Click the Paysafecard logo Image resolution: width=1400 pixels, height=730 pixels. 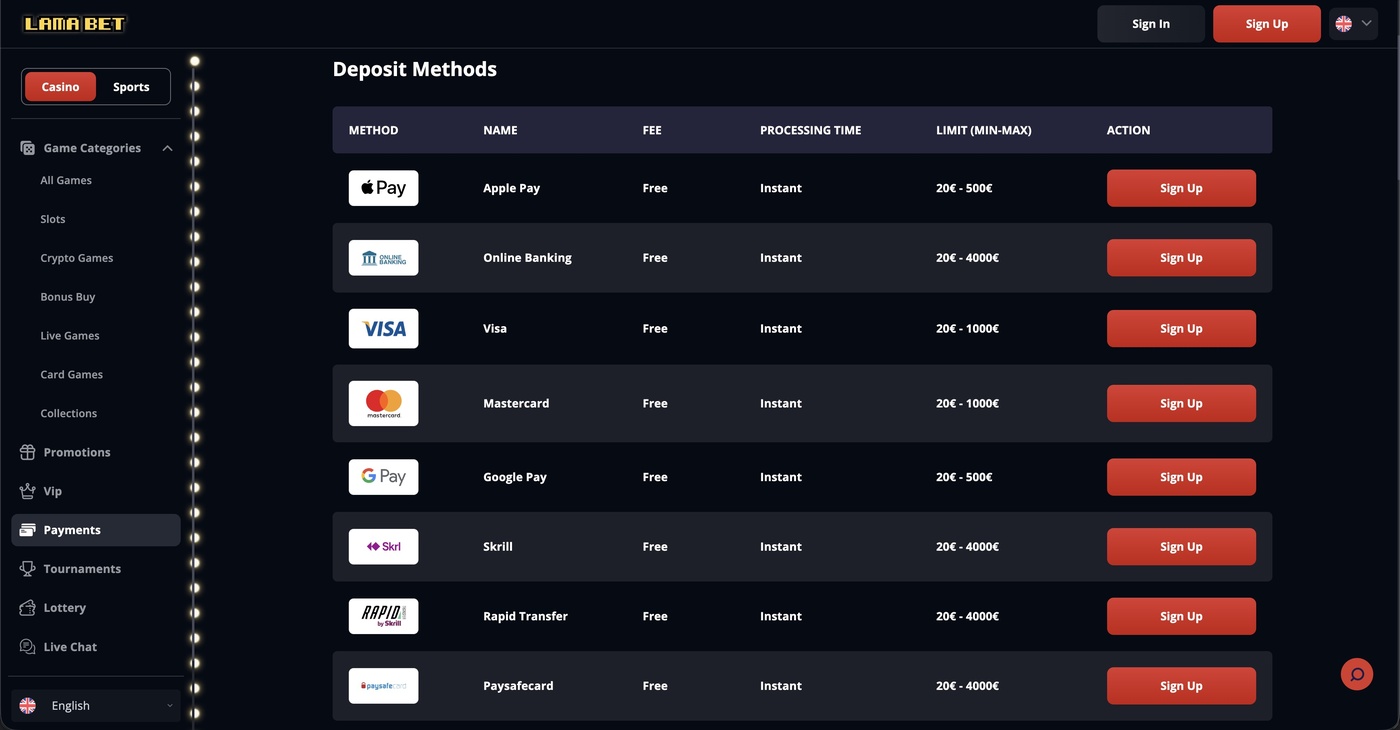click(383, 686)
